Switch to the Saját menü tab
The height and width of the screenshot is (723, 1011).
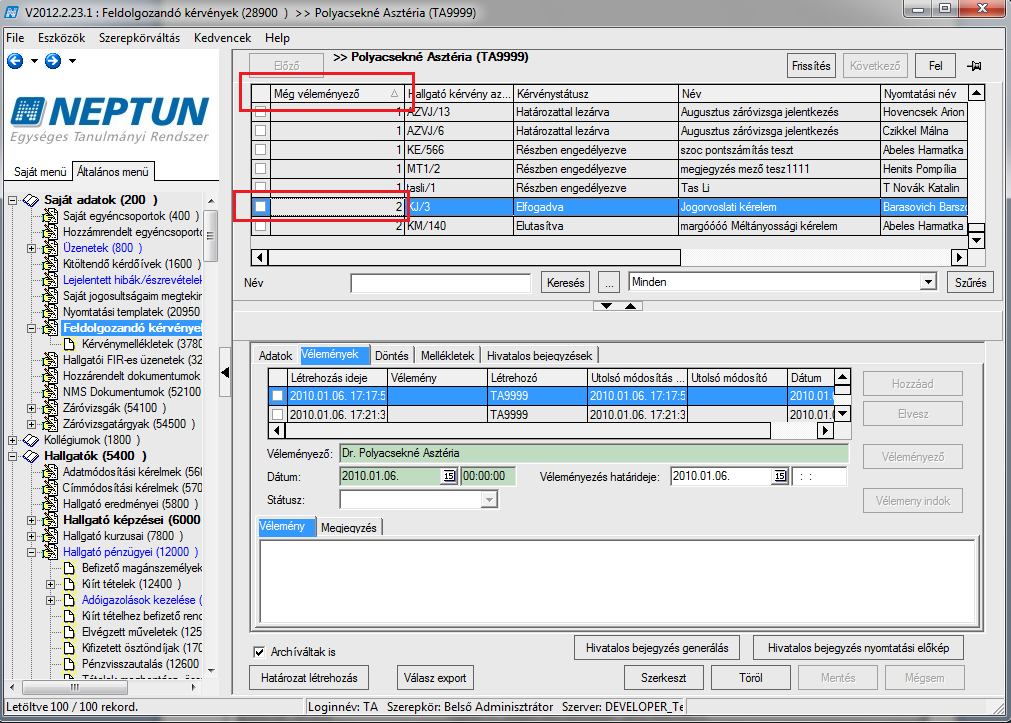[x=40, y=172]
